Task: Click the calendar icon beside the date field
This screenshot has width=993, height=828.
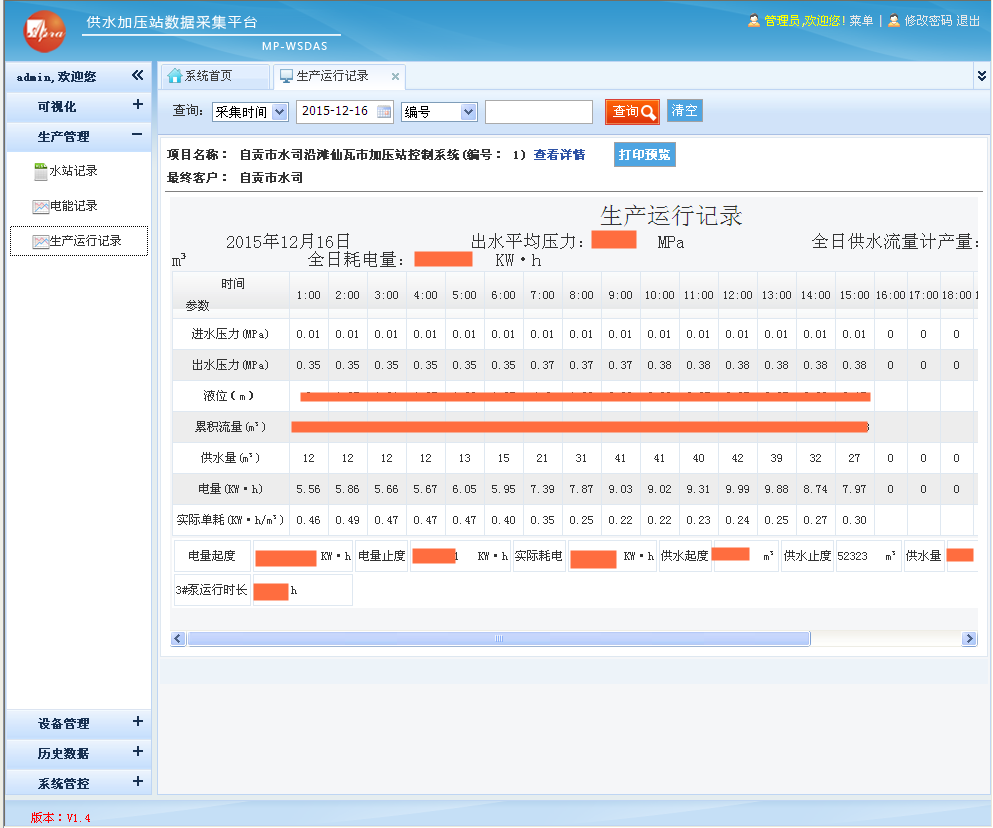Action: click(384, 112)
